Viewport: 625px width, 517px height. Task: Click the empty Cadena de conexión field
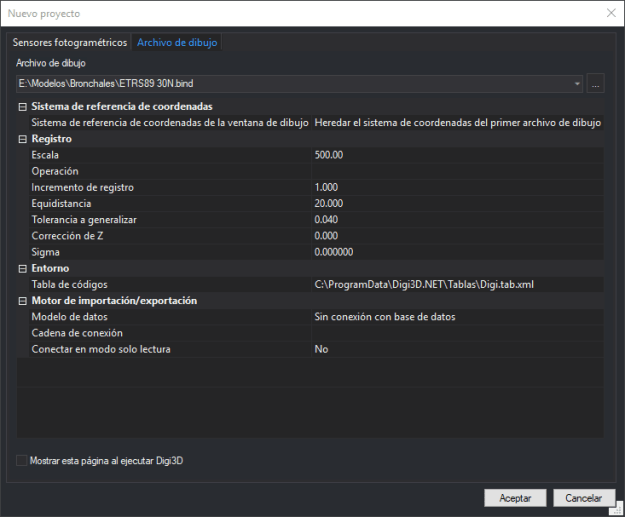456,333
